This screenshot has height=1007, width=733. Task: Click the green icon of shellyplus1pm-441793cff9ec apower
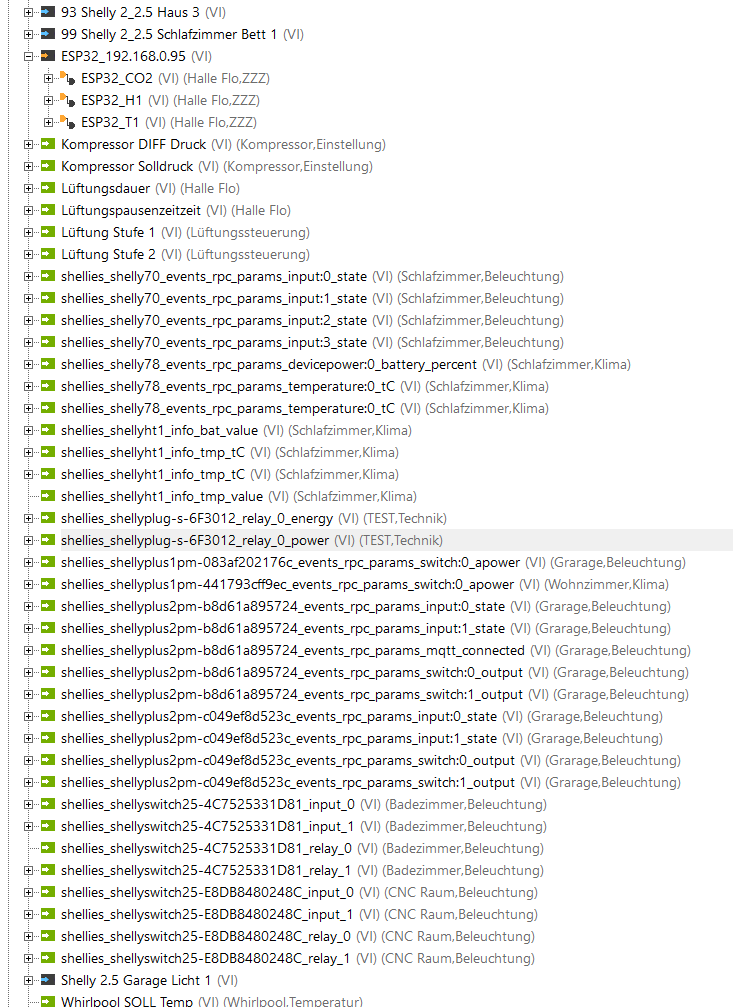pyautogui.click(x=48, y=584)
